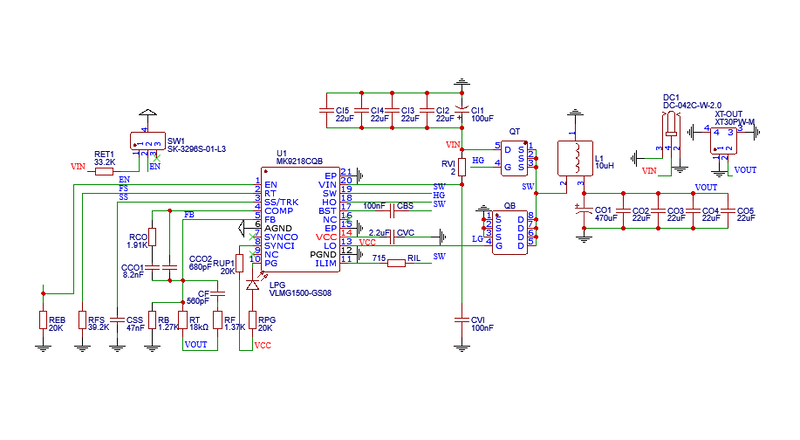Select the RB resistor symbol
800x440 pixels.
[152, 320]
